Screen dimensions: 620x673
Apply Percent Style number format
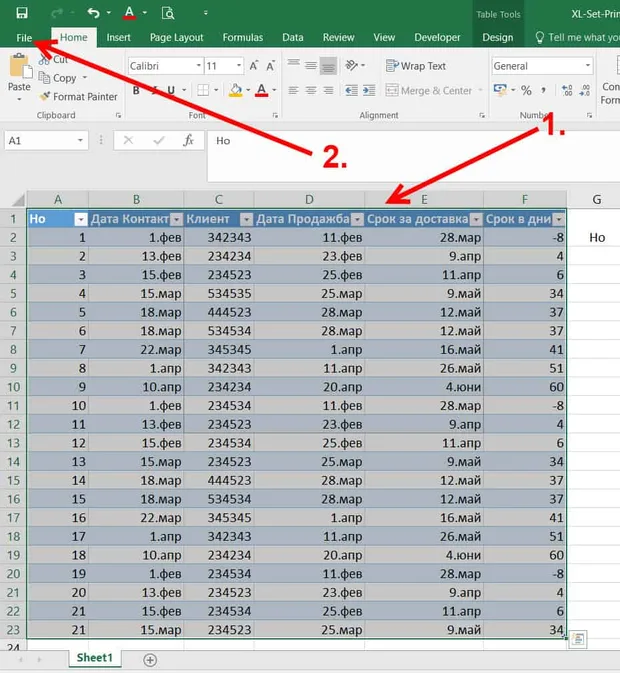click(526, 90)
